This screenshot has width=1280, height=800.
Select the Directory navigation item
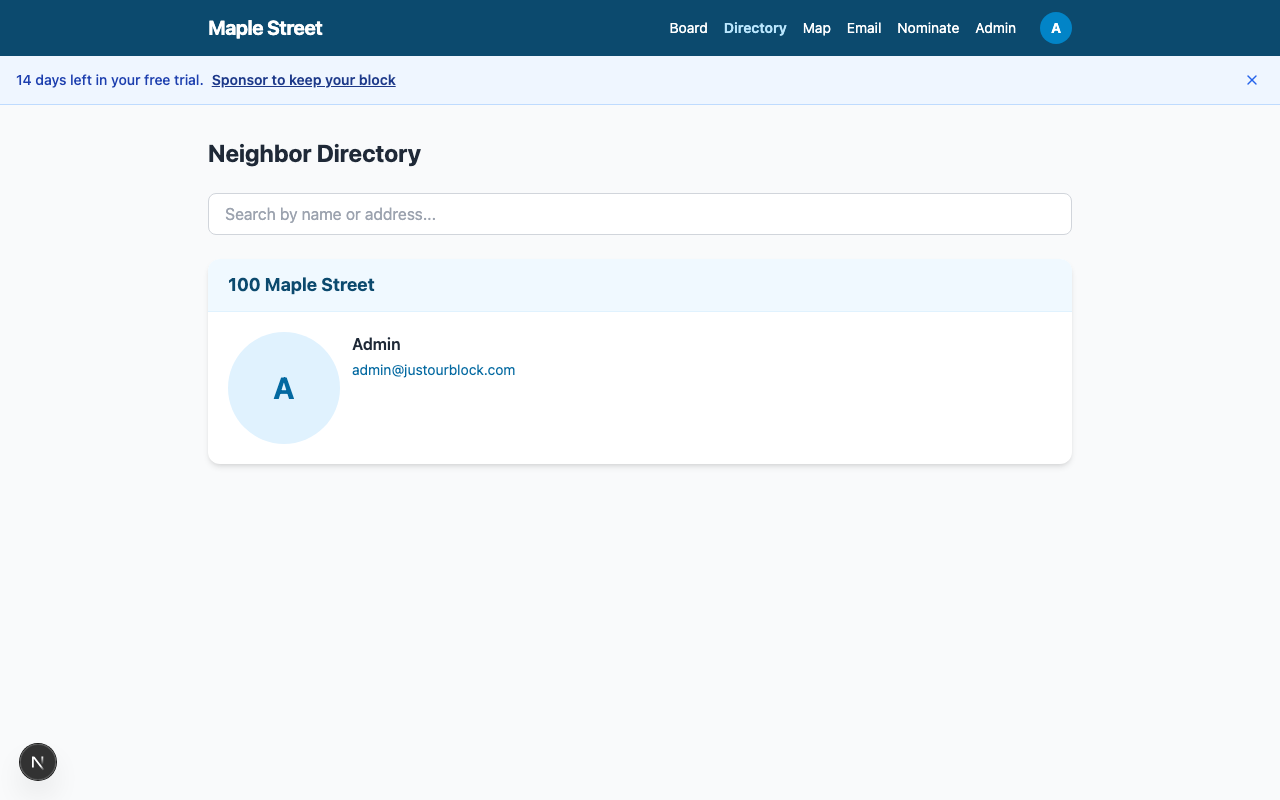pos(755,28)
